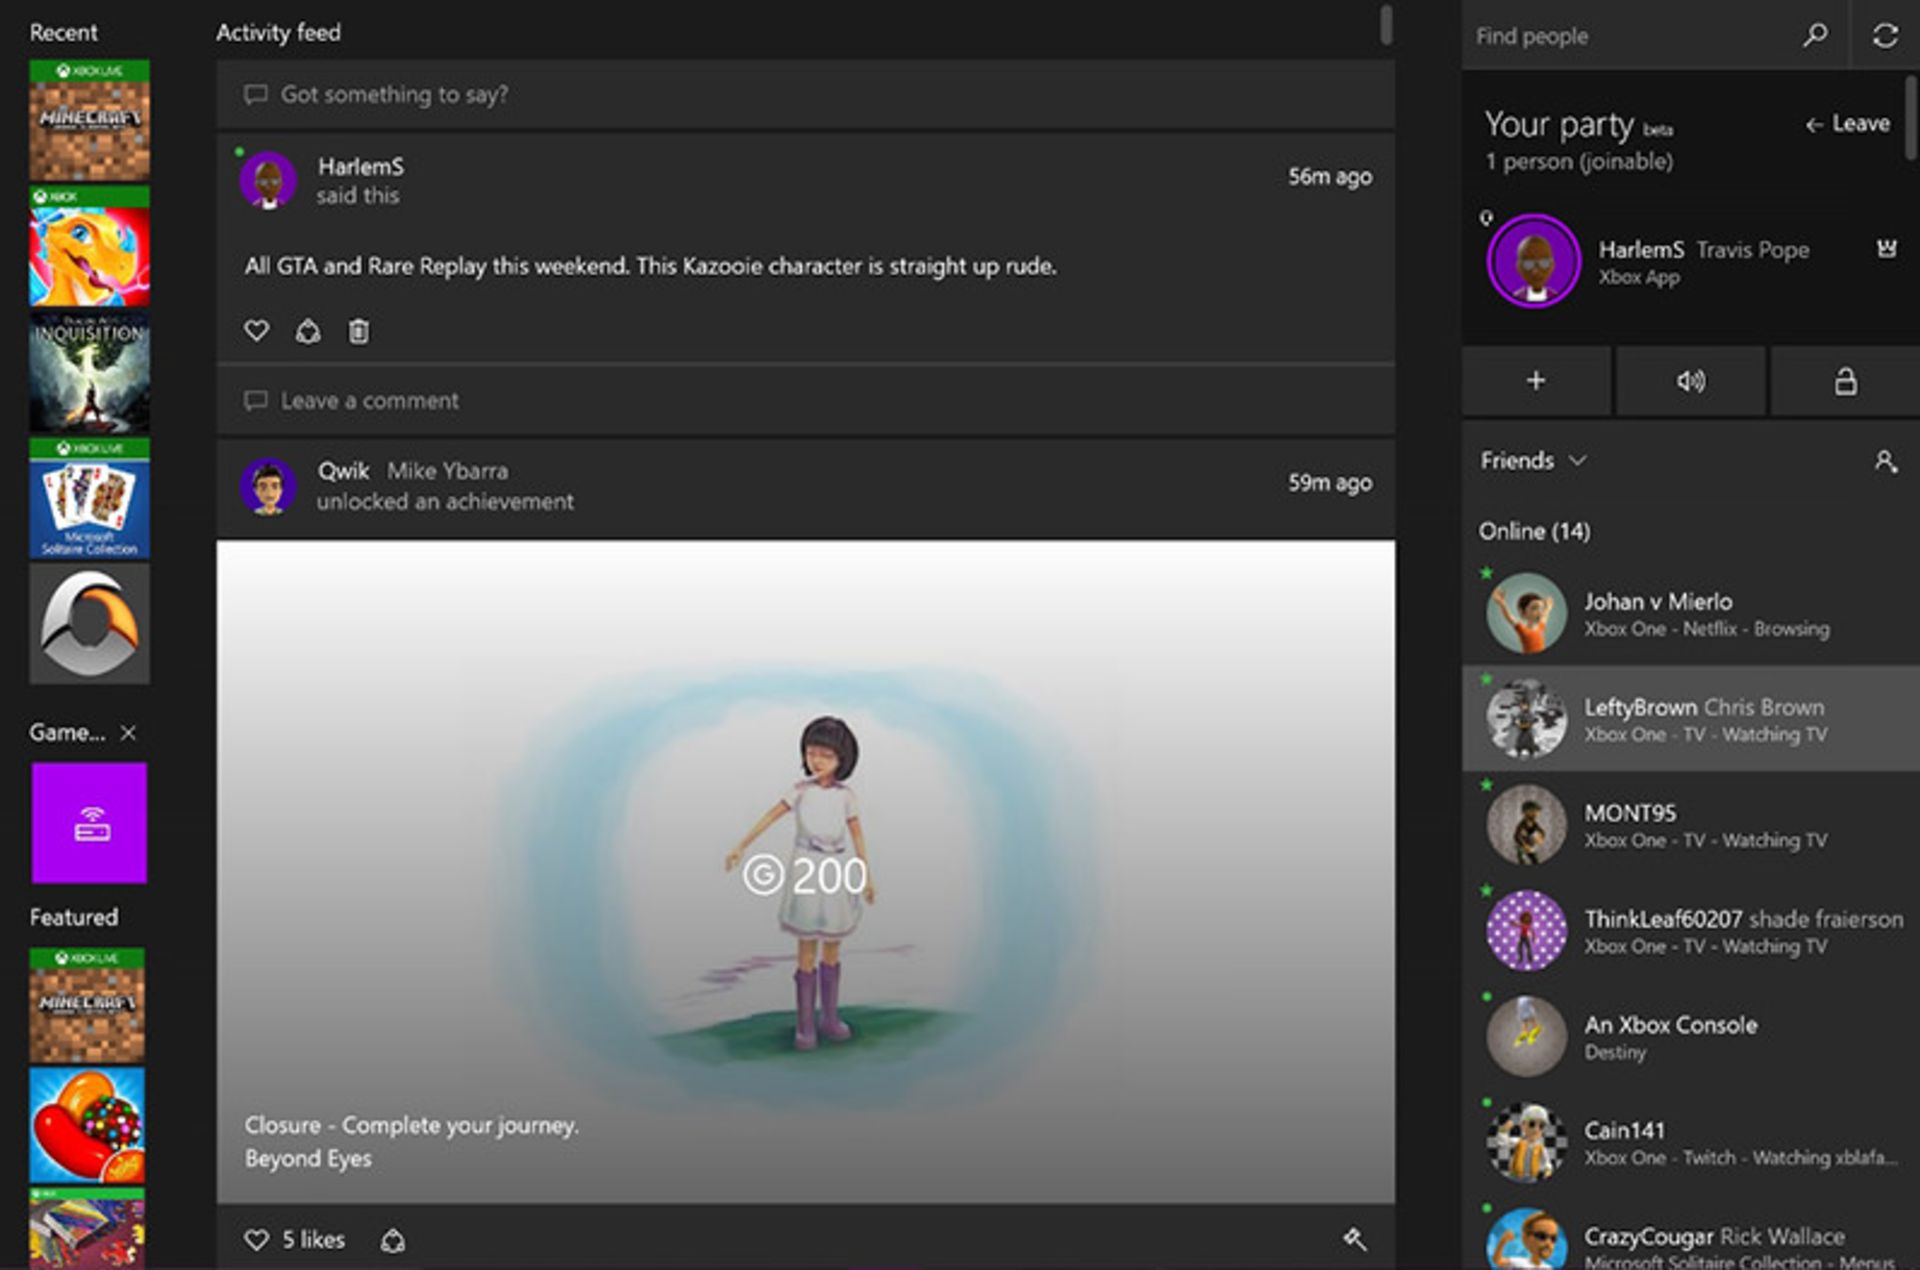The image size is (1920, 1270).
Task: Toggle party privacy with the lock icon
Action: [x=1845, y=381]
